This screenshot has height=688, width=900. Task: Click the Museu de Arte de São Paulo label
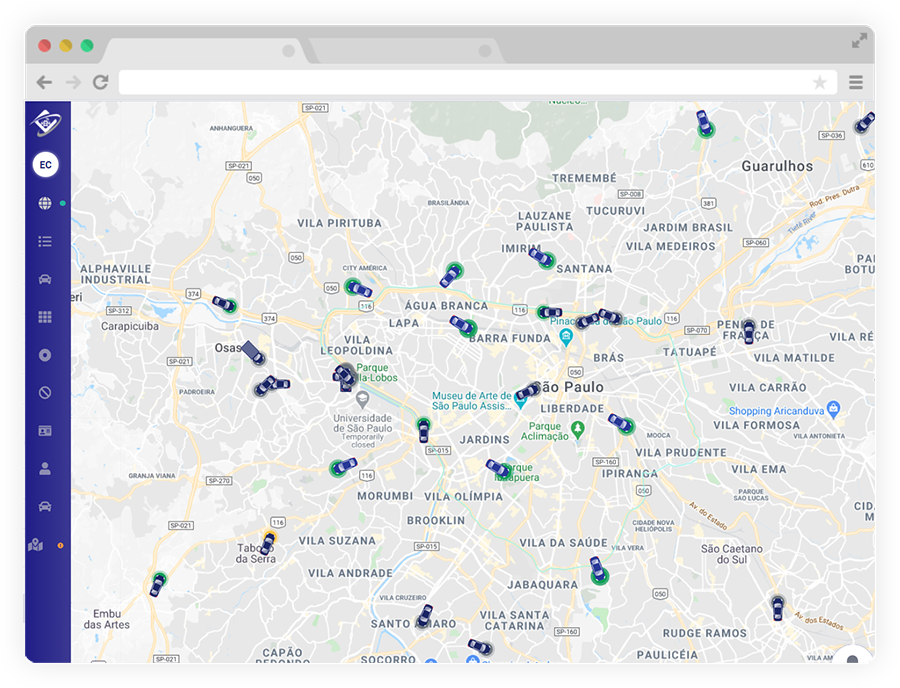tap(471, 401)
